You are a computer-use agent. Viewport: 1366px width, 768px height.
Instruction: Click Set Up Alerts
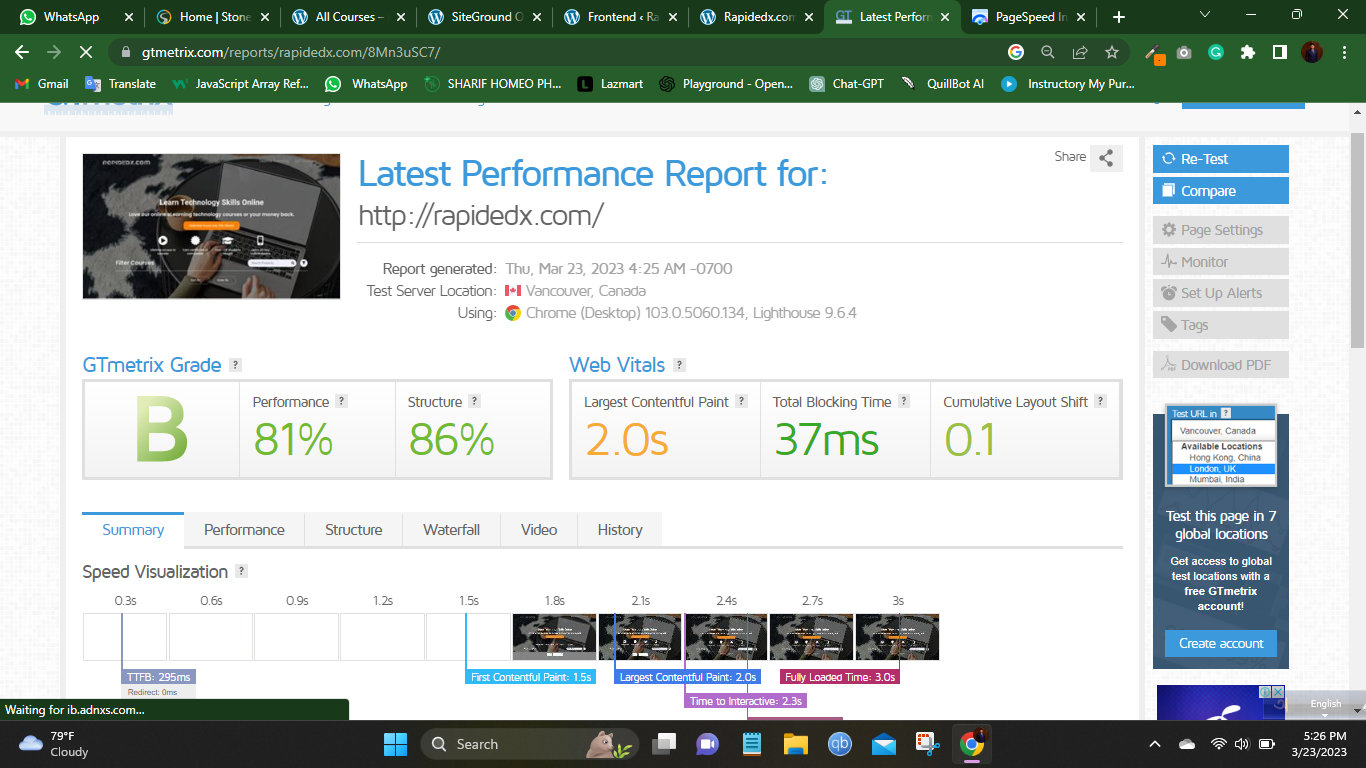(x=1220, y=293)
